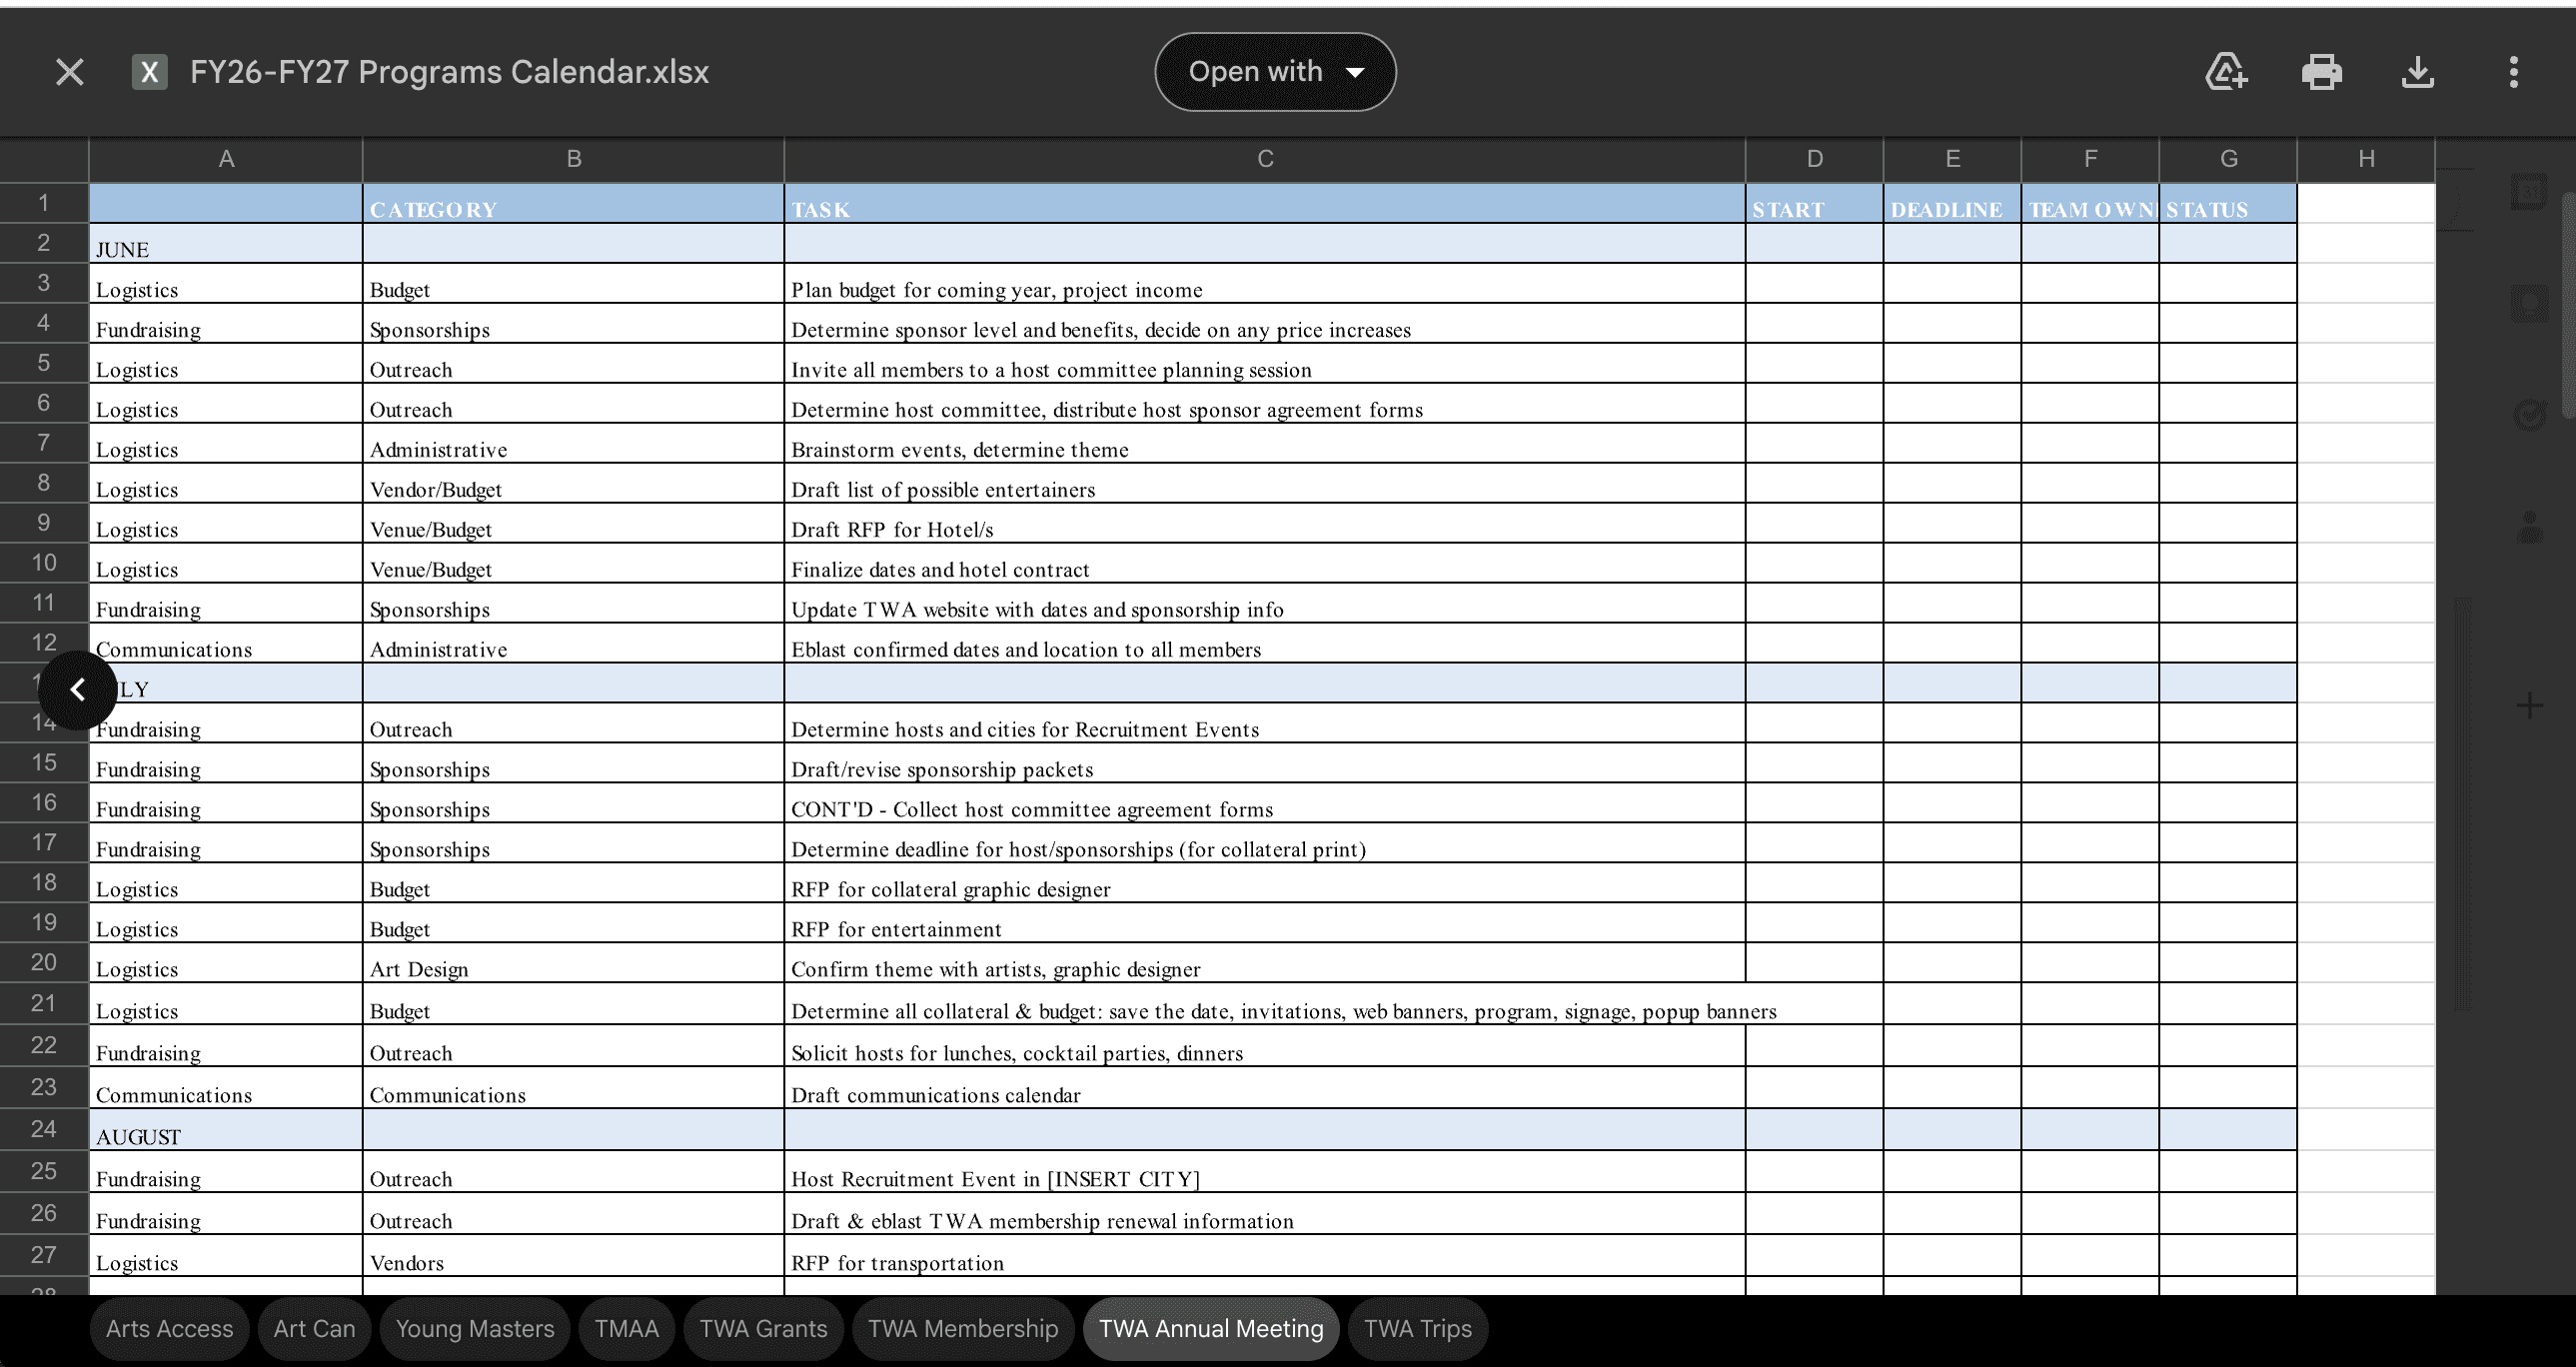Click the row 7 header
This screenshot has width=2576, height=1367.
click(x=43, y=443)
